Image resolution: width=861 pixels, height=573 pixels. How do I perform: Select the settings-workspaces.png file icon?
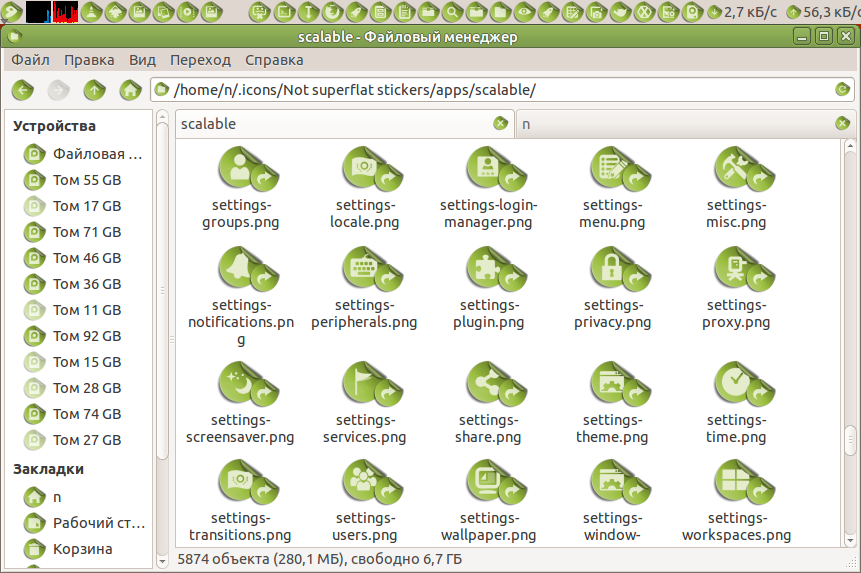(x=743, y=482)
